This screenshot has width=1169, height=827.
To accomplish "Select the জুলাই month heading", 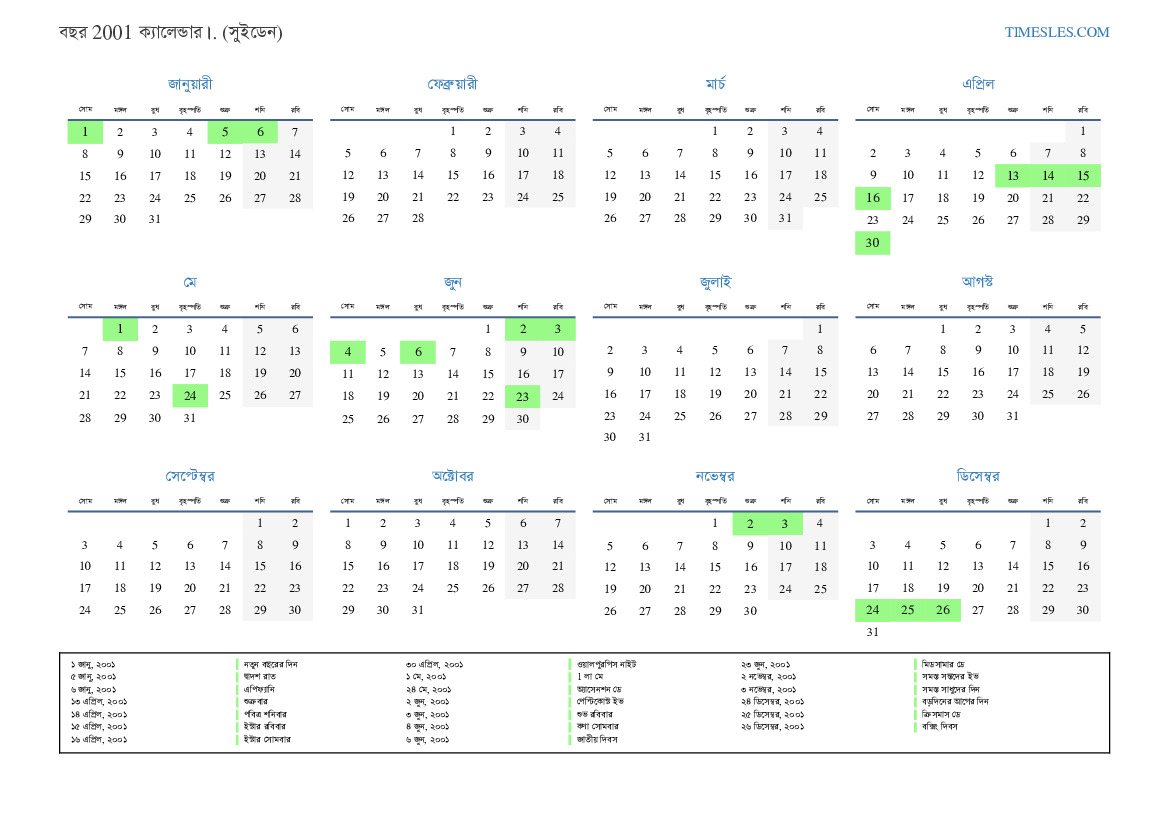I will coord(715,282).
